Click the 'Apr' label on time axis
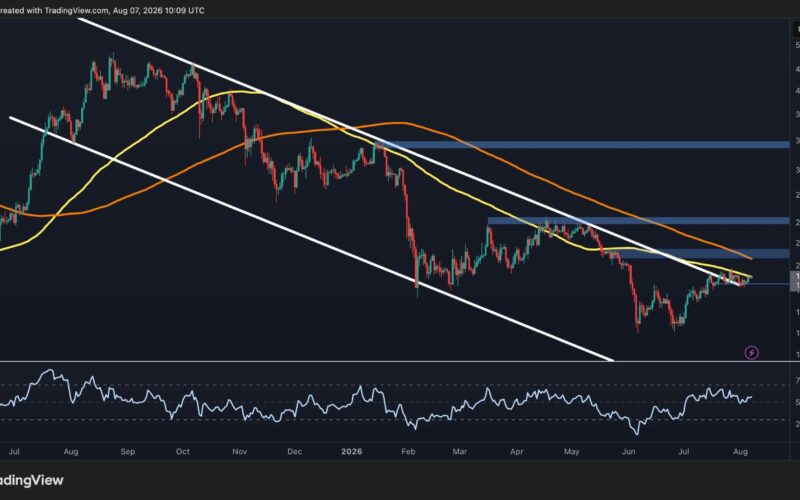 coord(517,452)
